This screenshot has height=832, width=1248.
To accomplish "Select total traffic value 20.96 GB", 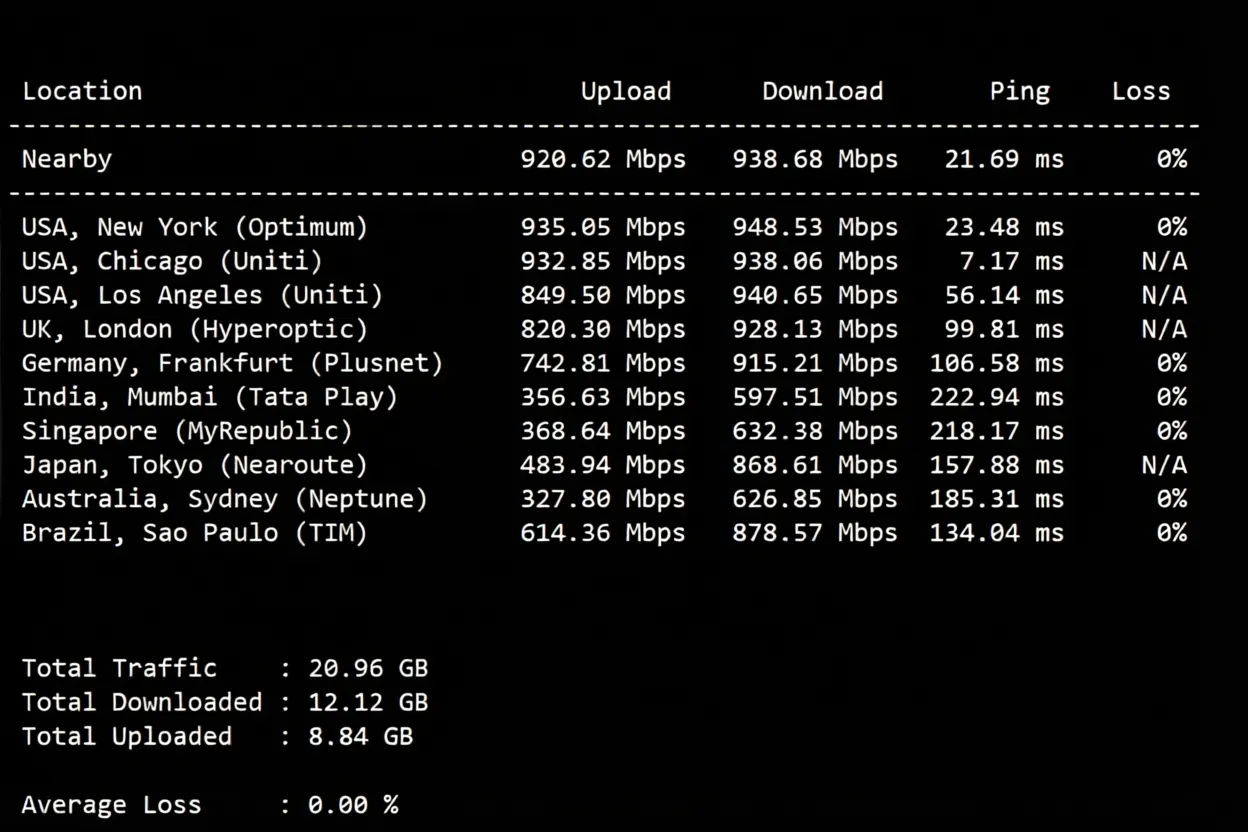I will tap(368, 668).
